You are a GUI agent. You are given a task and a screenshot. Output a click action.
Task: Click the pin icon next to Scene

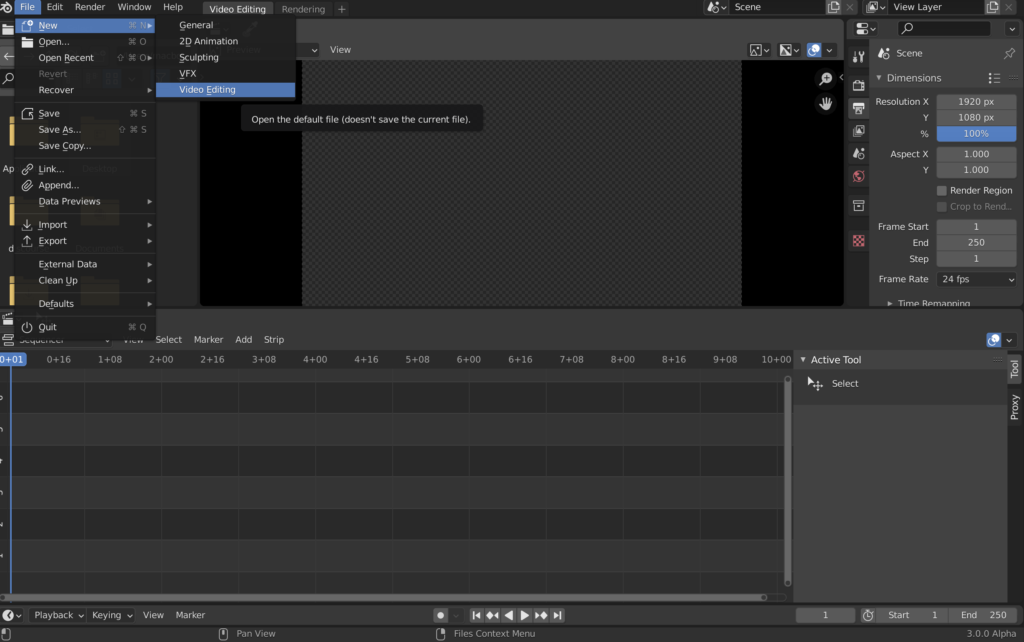pyautogui.click(x=1009, y=53)
